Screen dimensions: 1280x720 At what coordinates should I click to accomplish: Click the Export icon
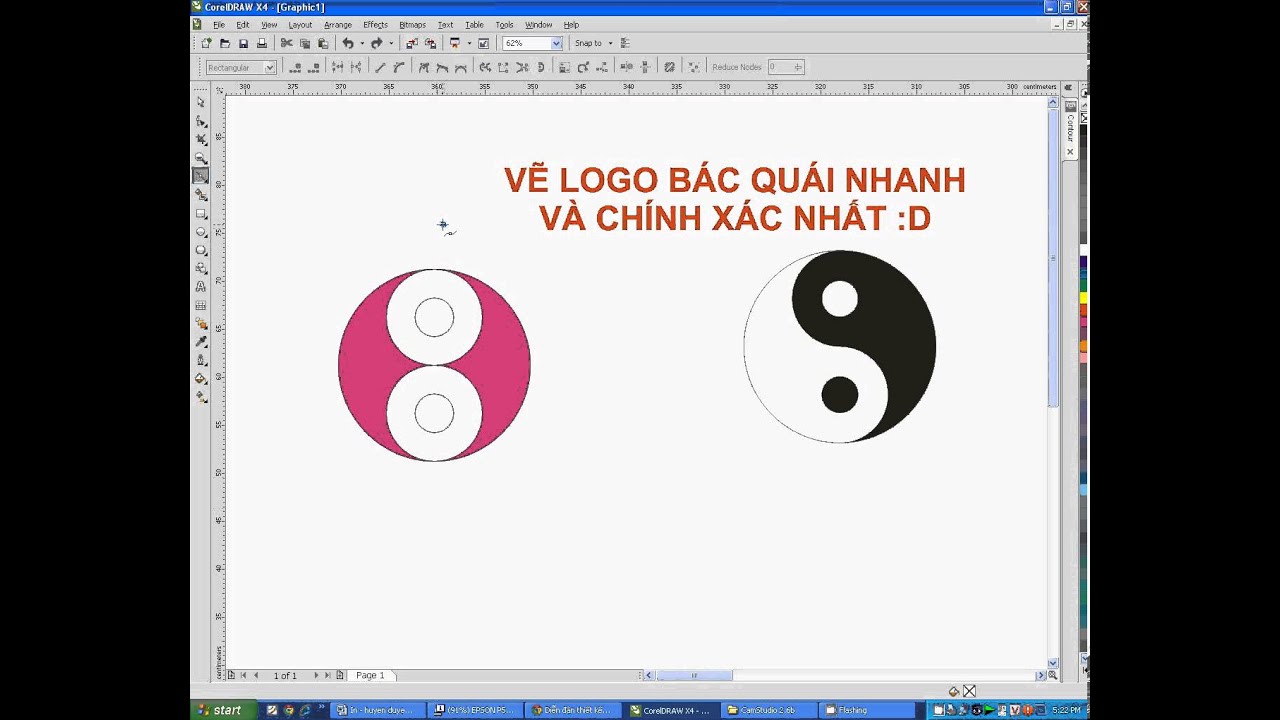430,43
